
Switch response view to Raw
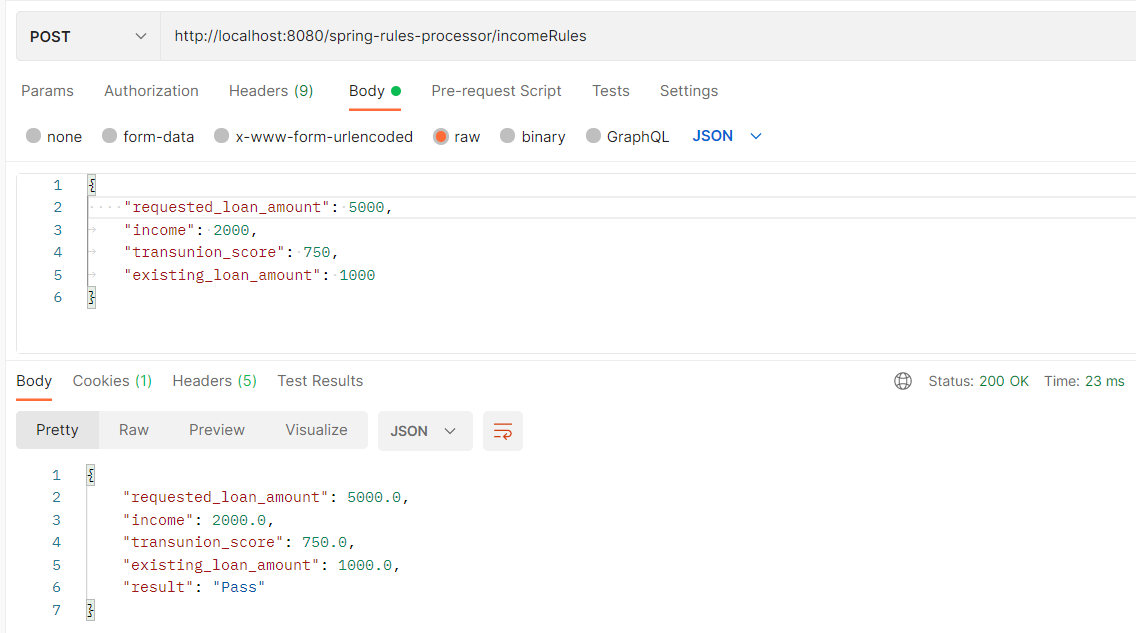click(134, 430)
